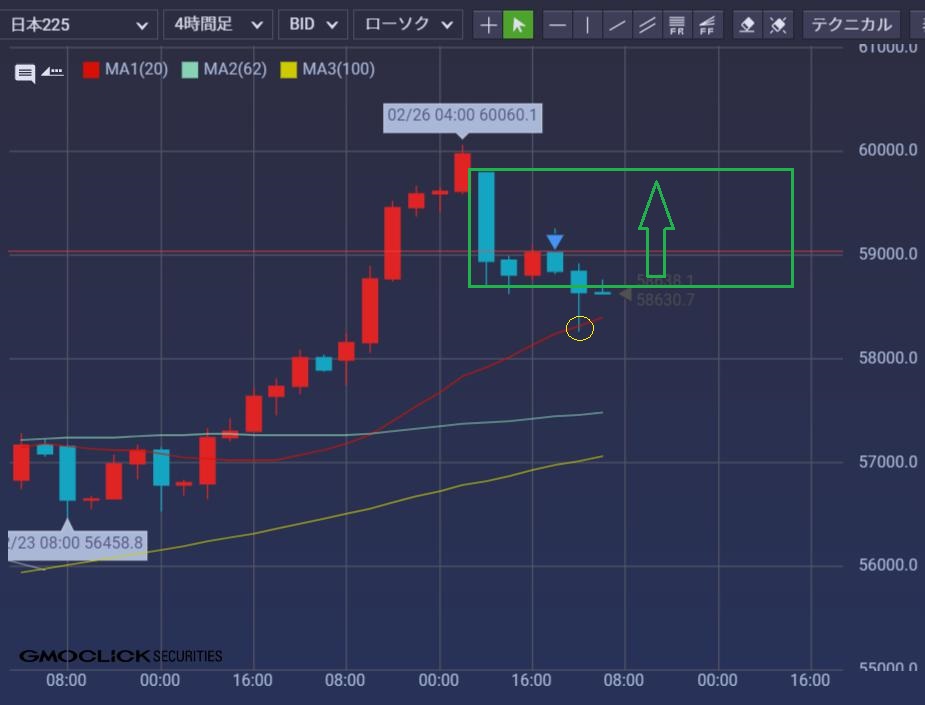This screenshot has width=925, height=705.
Task: Select the horizontal line drawing tool
Action: pos(558,25)
